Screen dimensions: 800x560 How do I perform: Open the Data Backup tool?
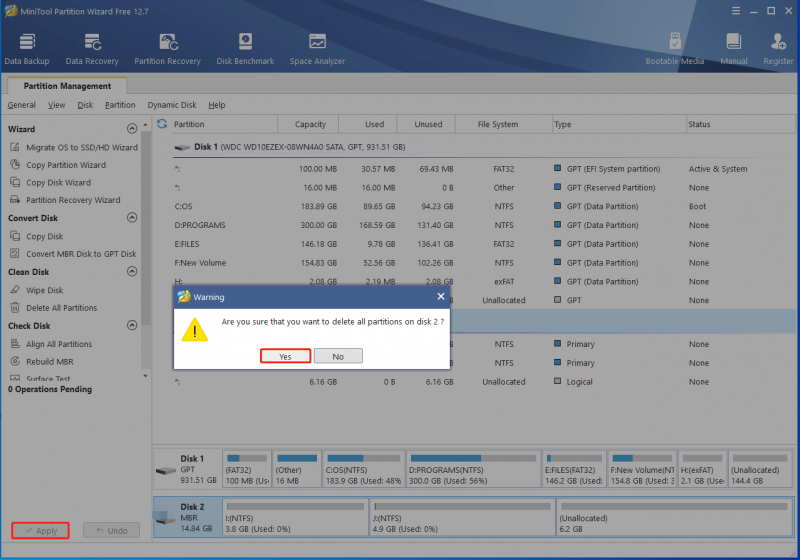click(x=27, y=49)
